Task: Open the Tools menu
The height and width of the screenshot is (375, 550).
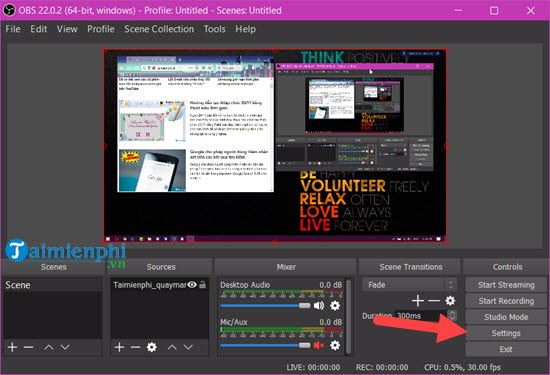Action: (215, 29)
